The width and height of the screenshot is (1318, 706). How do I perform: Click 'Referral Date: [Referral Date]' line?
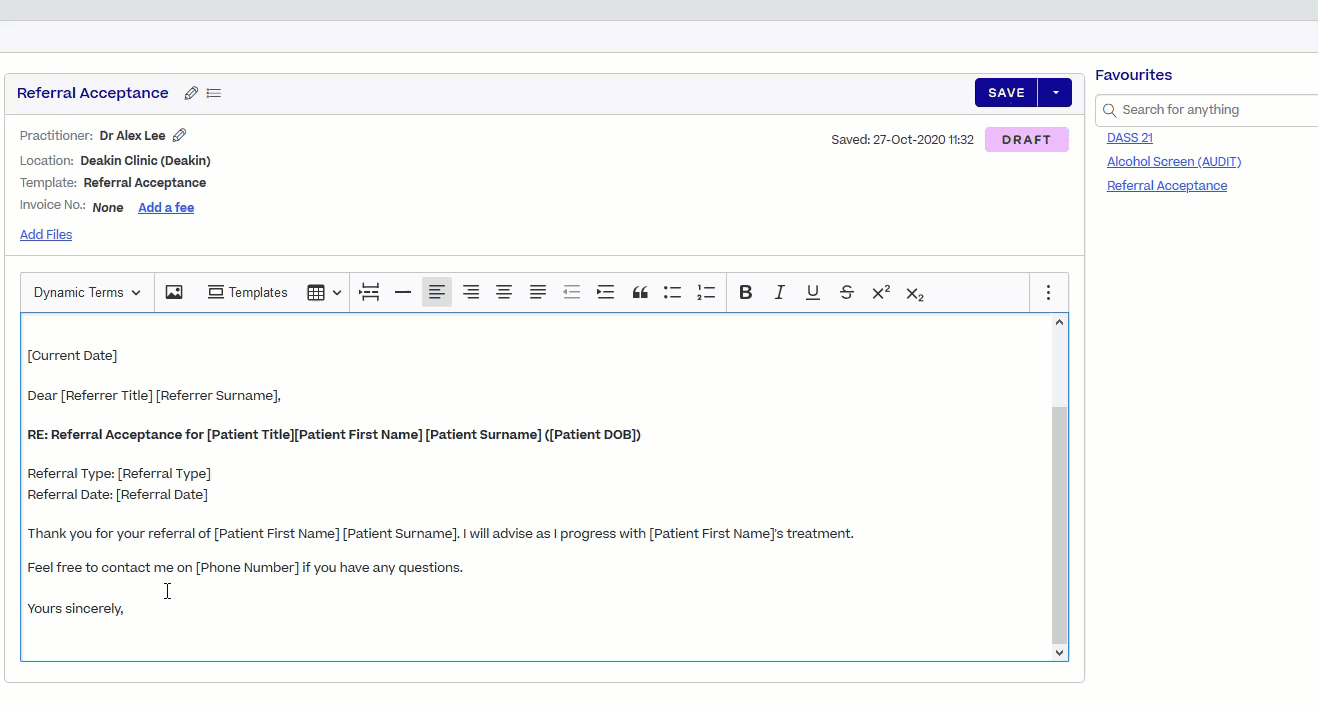click(x=118, y=495)
